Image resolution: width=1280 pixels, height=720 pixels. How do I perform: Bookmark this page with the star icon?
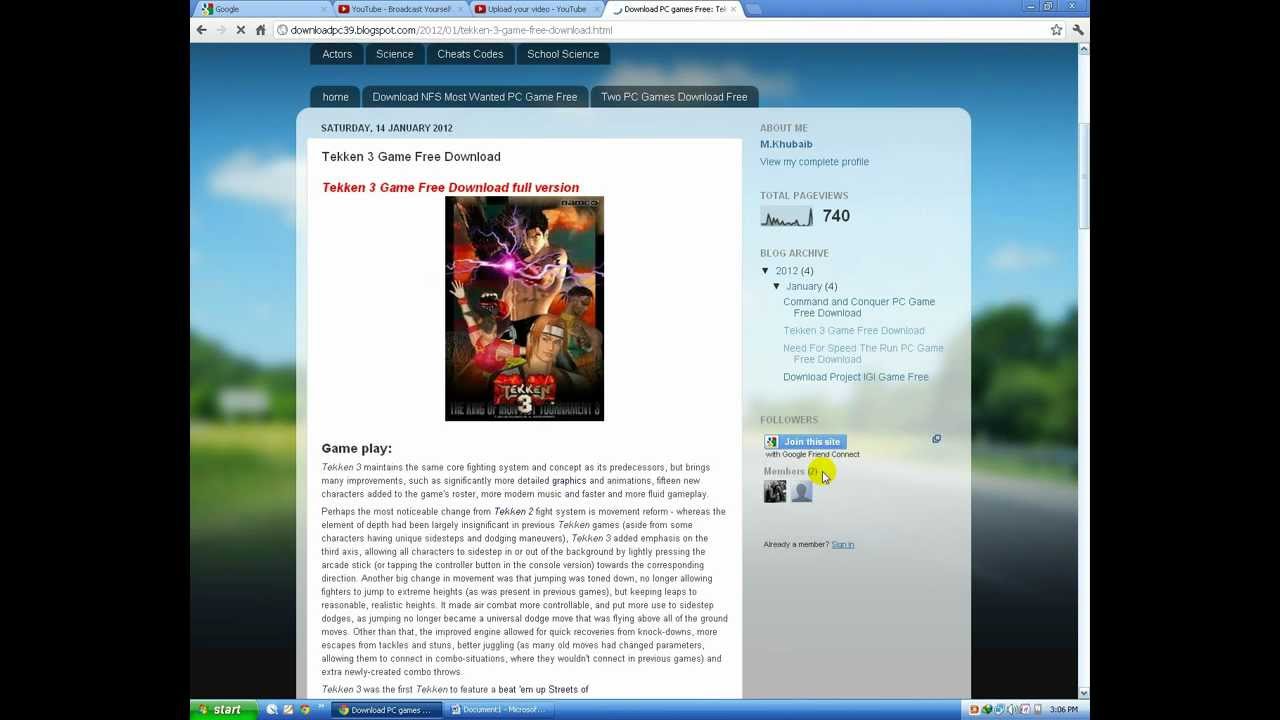(x=1056, y=30)
